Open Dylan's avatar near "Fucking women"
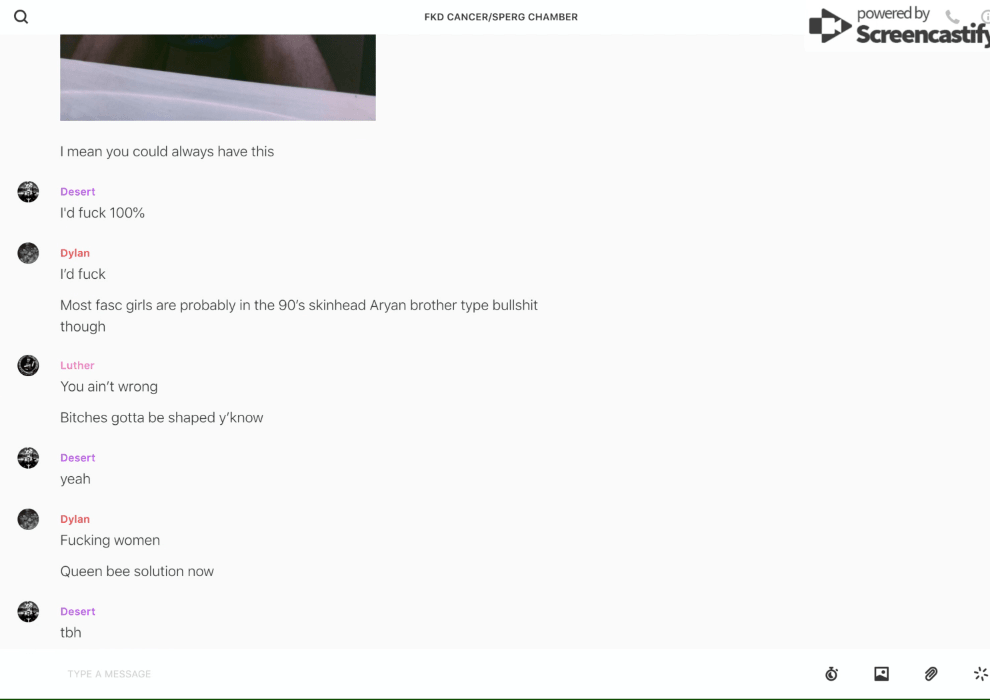The height and width of the screenshot is (700, 990). [28, 519]
